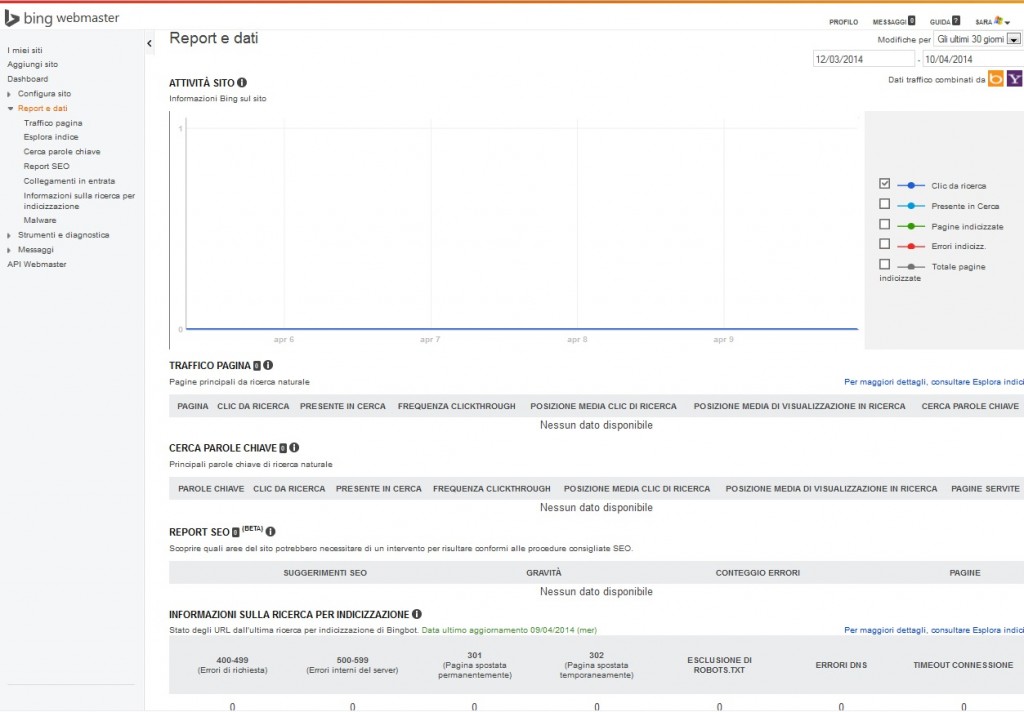
Task: Click the Guida question mark icon
Action: (x=956, y=21)
